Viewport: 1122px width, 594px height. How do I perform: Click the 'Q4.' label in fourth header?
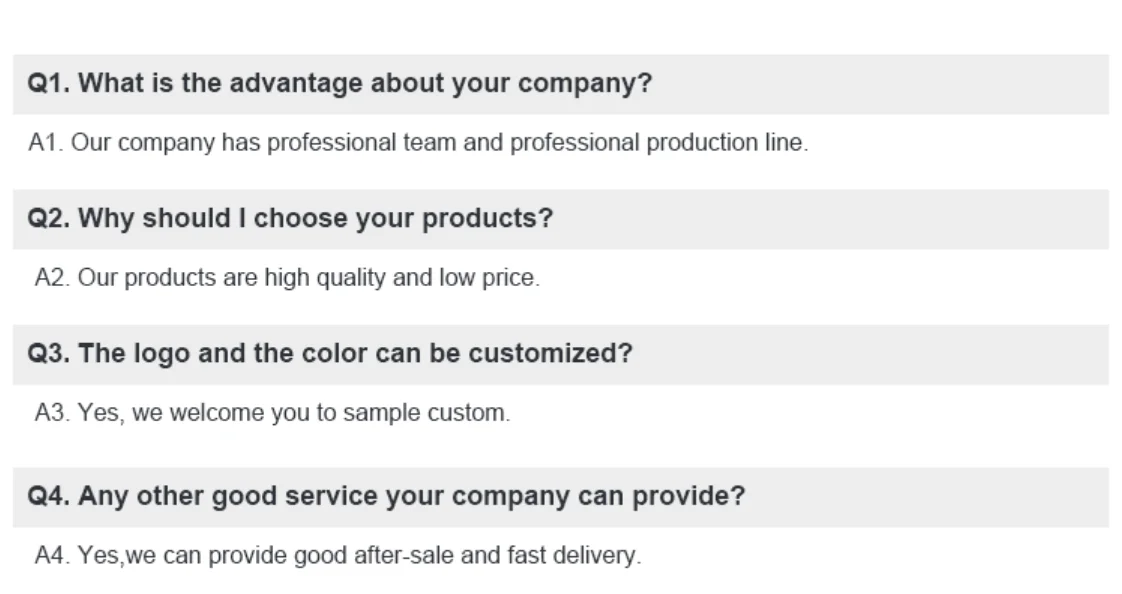[x=49, y=496]
